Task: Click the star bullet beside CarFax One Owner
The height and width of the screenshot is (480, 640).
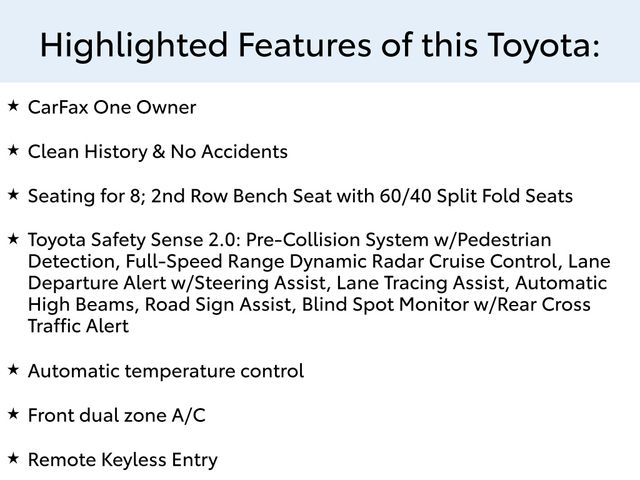Action: pos(13,105)
